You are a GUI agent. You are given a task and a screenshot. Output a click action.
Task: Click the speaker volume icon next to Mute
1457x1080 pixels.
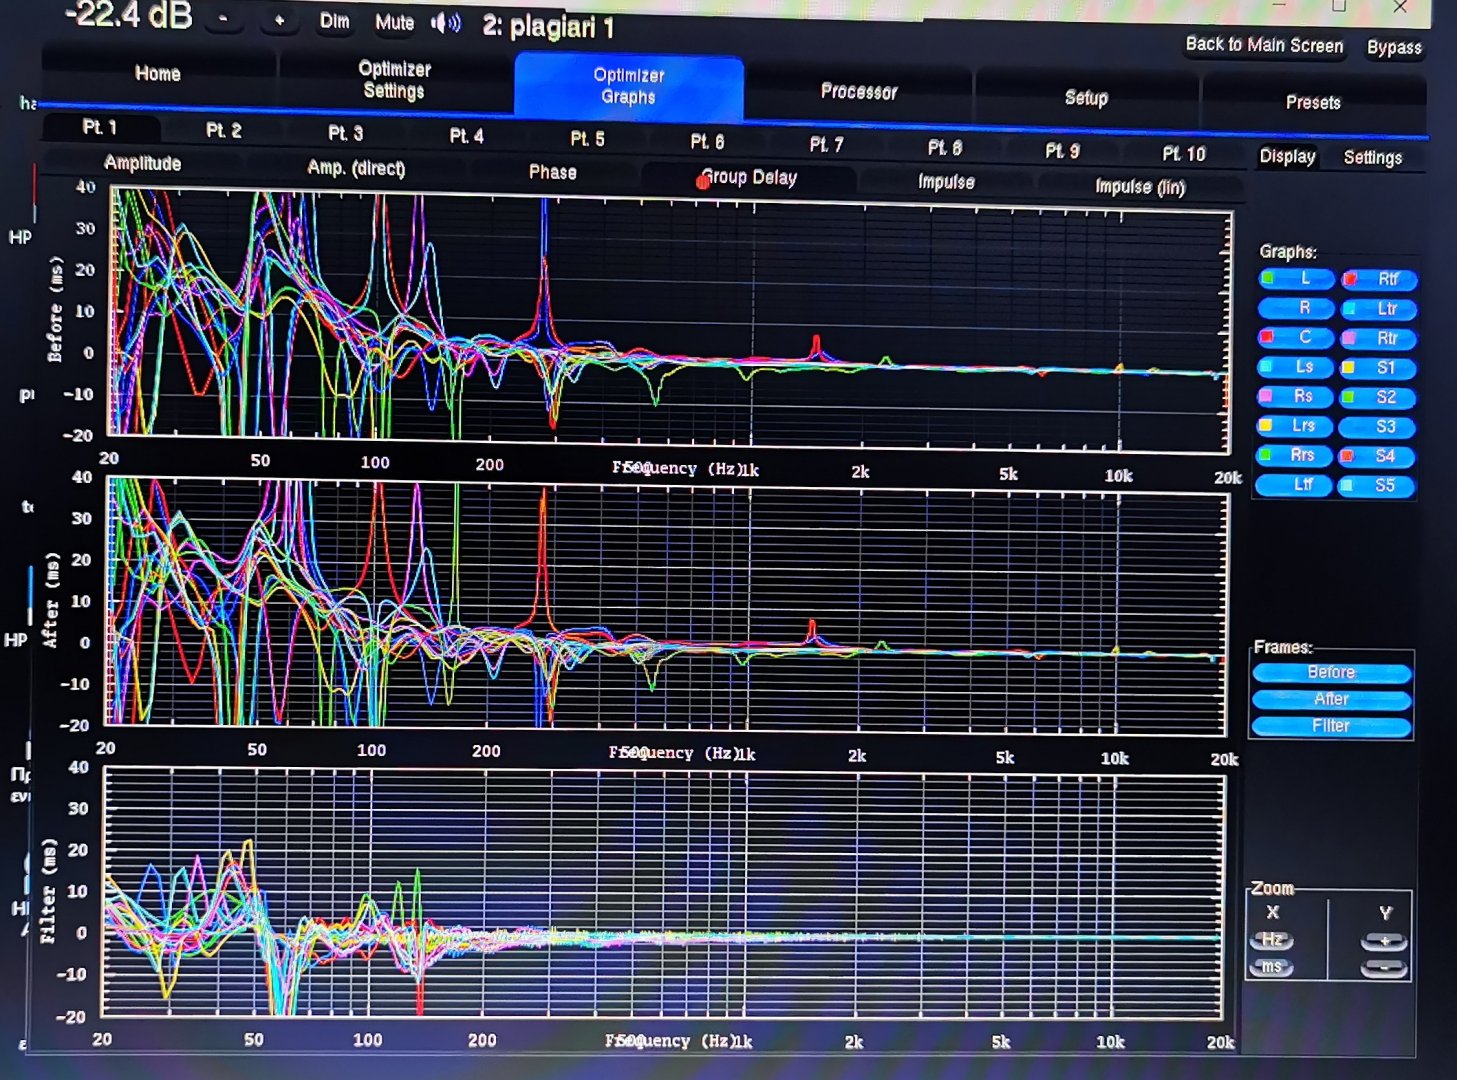pos(446,23)
